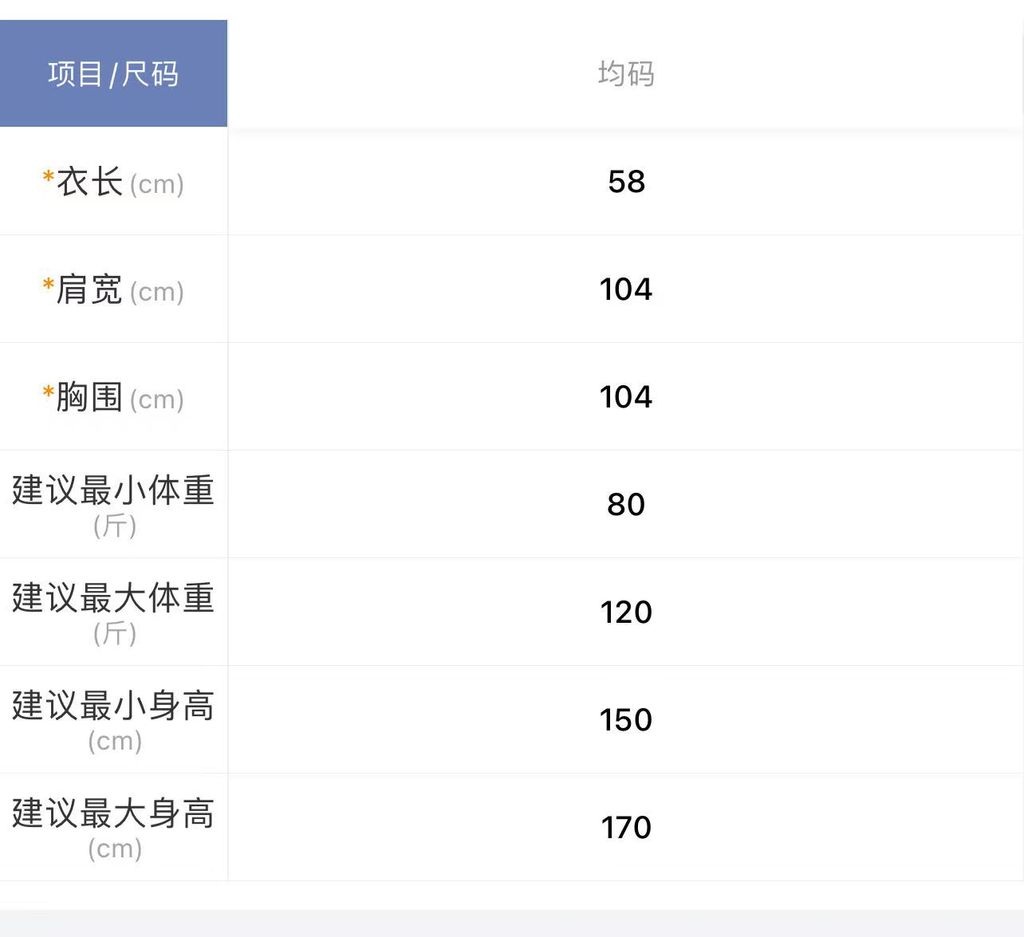Click the 建议最小体重 label
The image size is (1024, 937).
[113, 491]
